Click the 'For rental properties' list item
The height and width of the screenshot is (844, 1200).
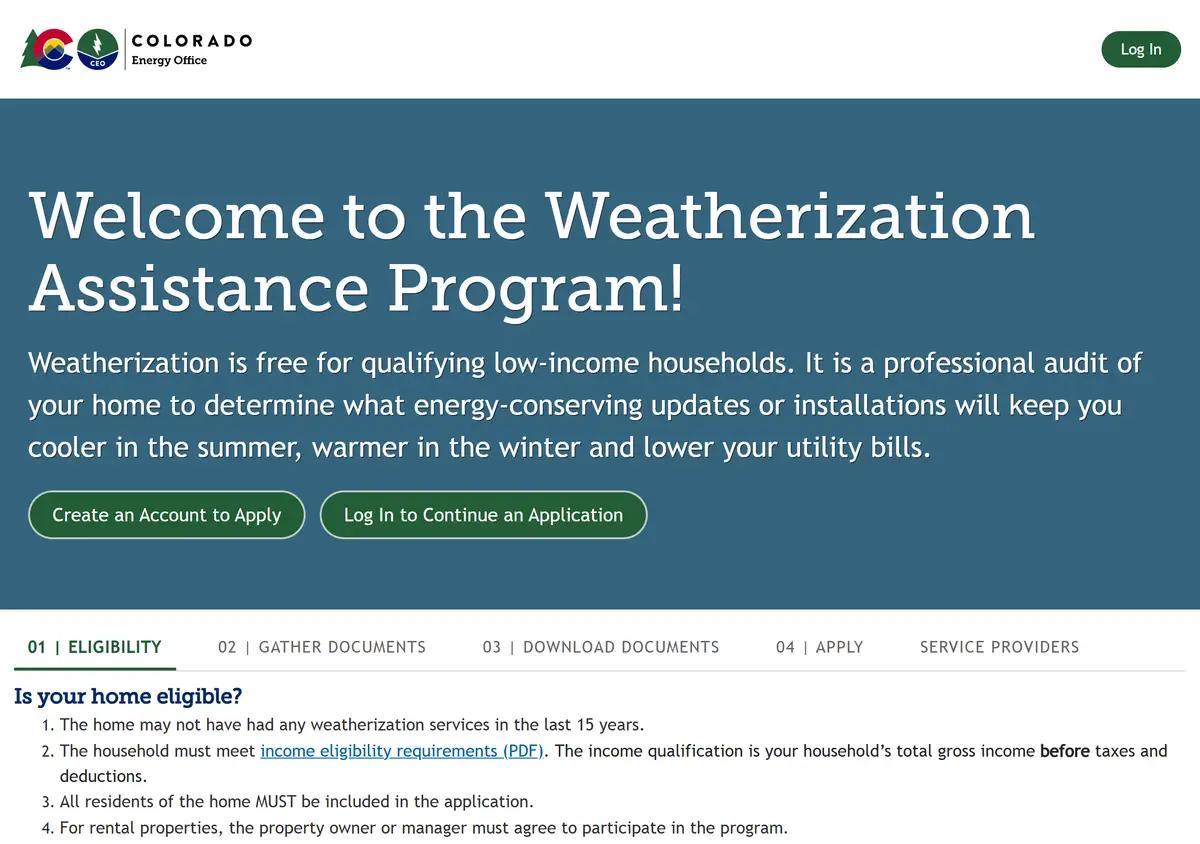[424, 828]
